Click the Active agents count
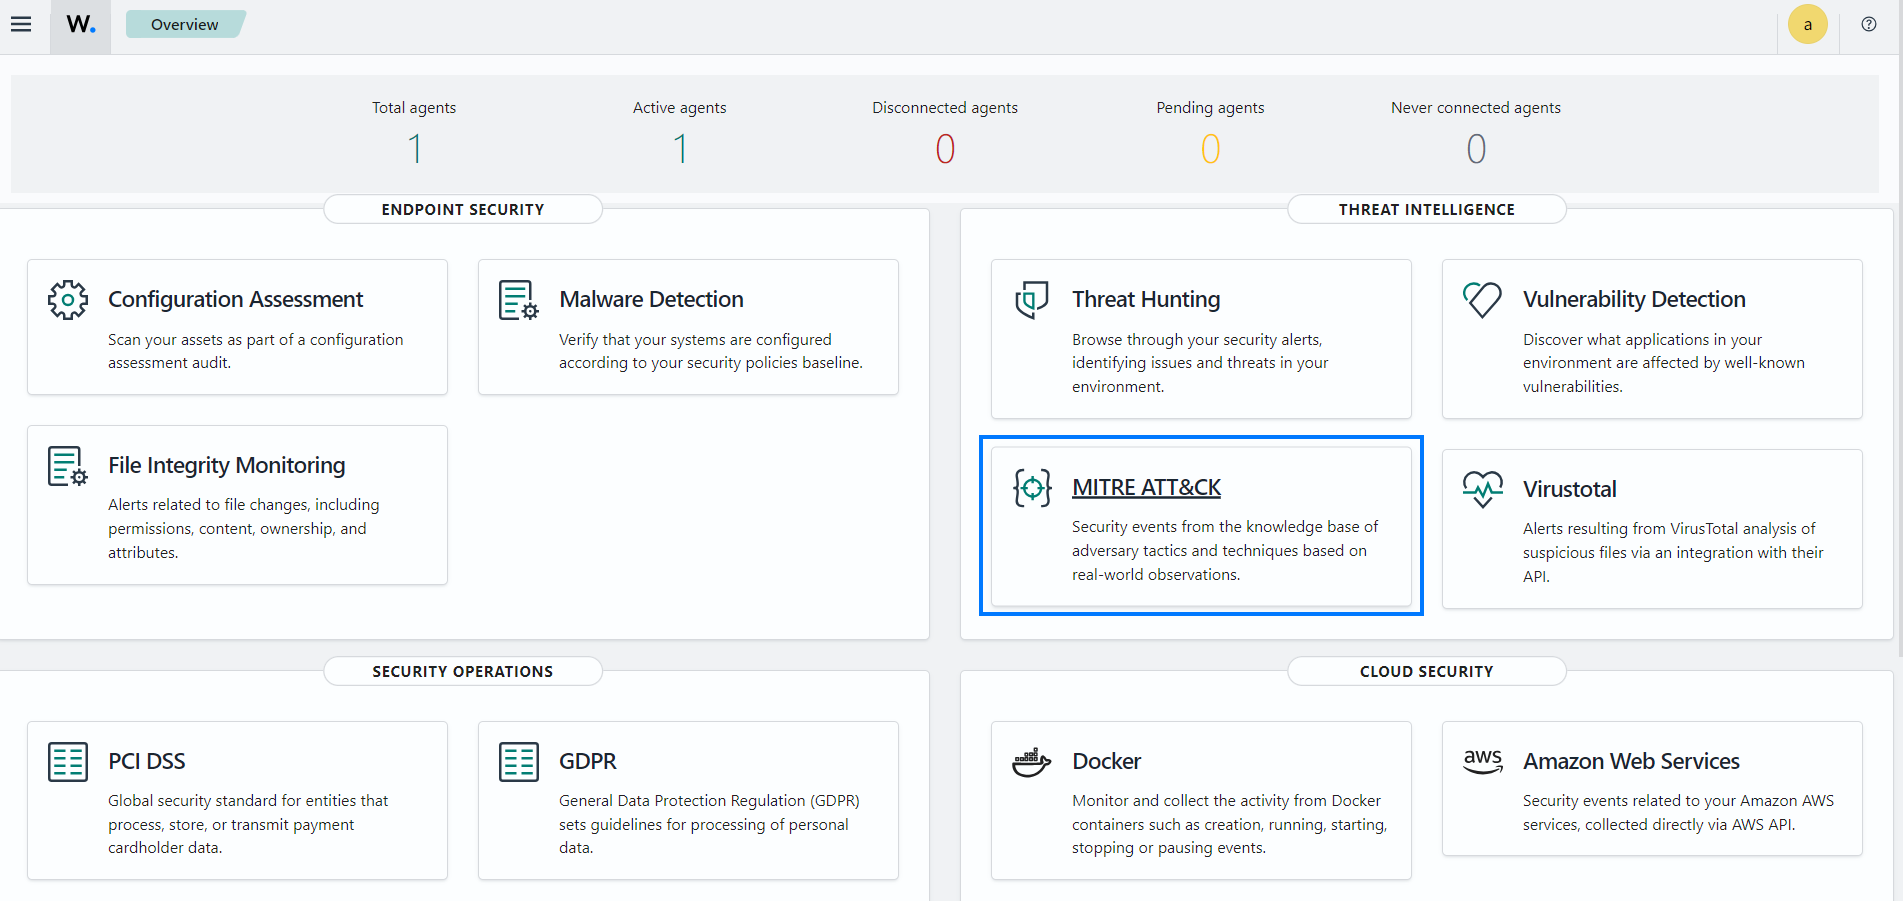Viewport: 1903px width, 901px height. pyautogui.click(x=680, y=149)
